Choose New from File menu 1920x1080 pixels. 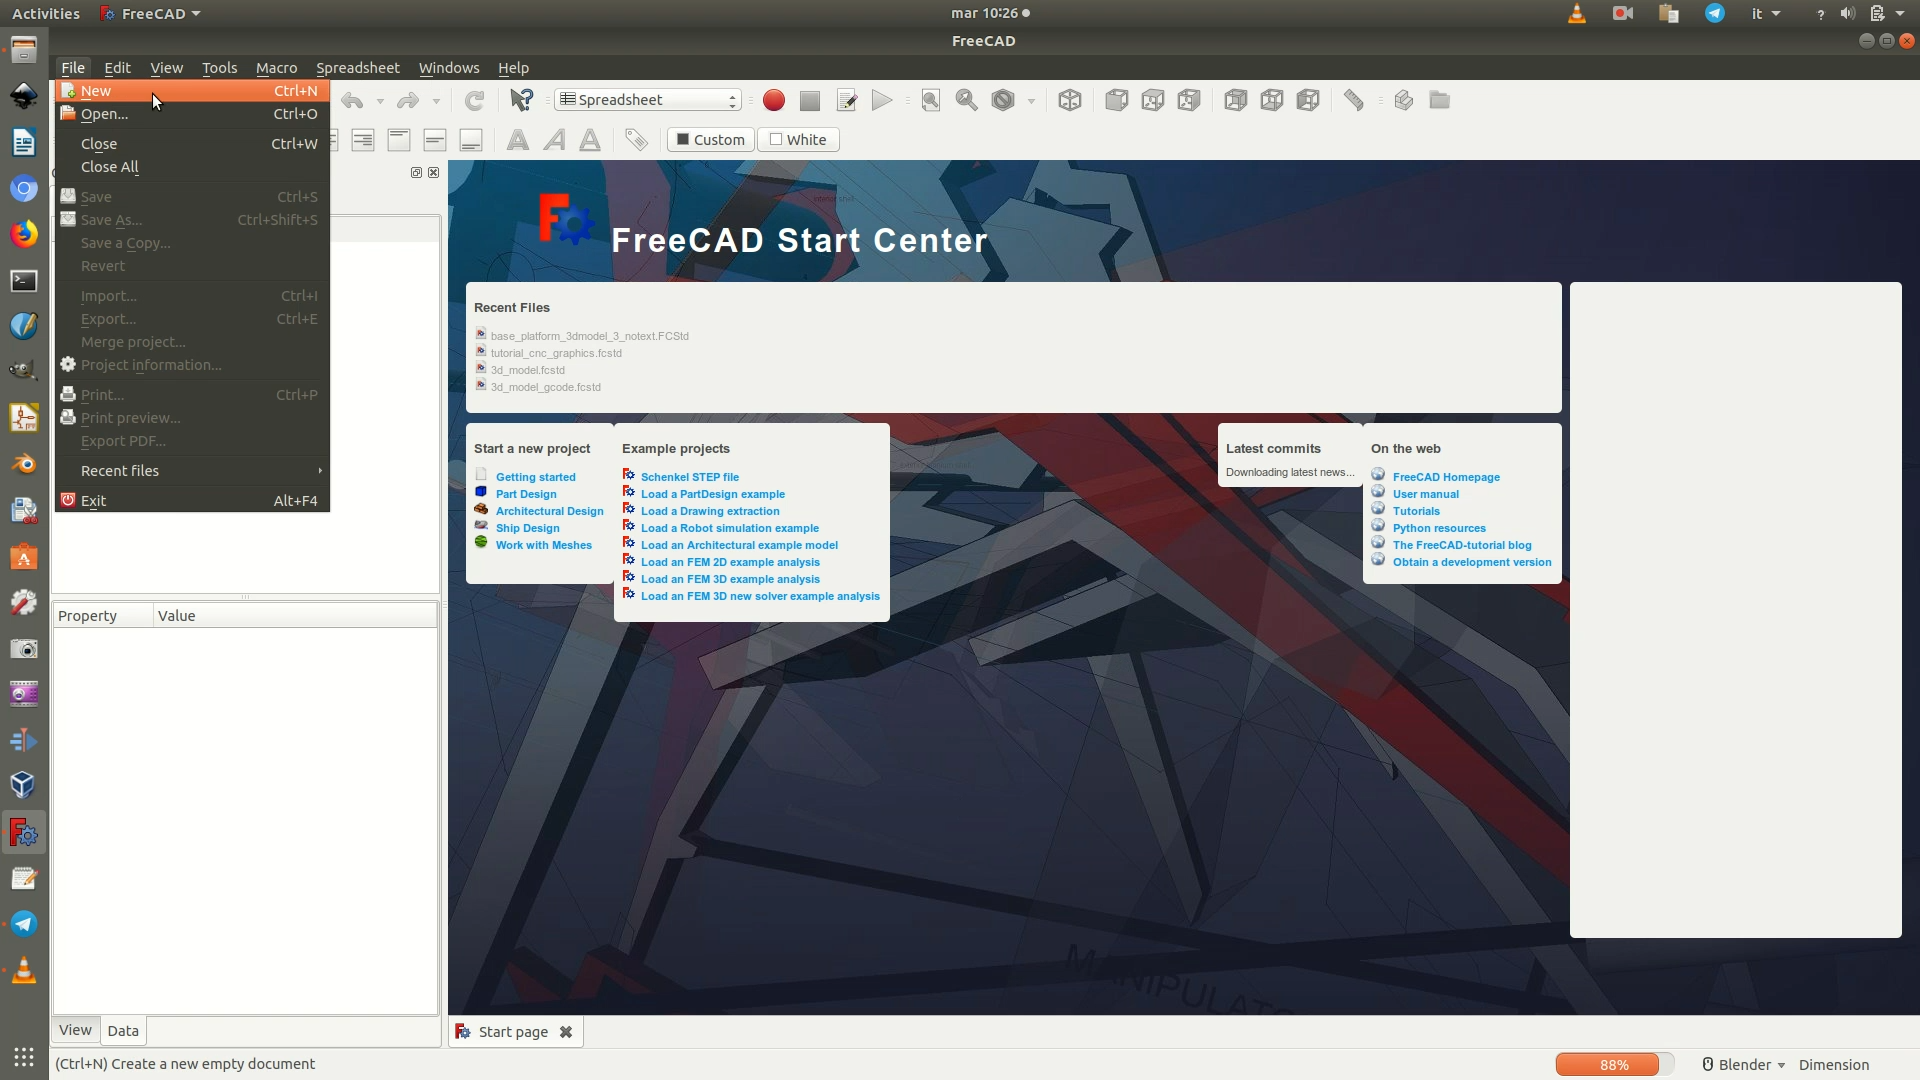(x=192, y=91)
